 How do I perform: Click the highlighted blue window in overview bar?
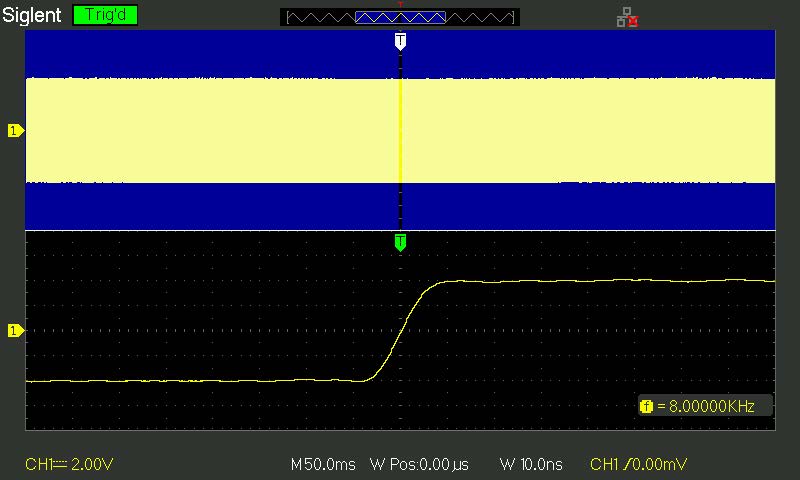coord(401,17)
